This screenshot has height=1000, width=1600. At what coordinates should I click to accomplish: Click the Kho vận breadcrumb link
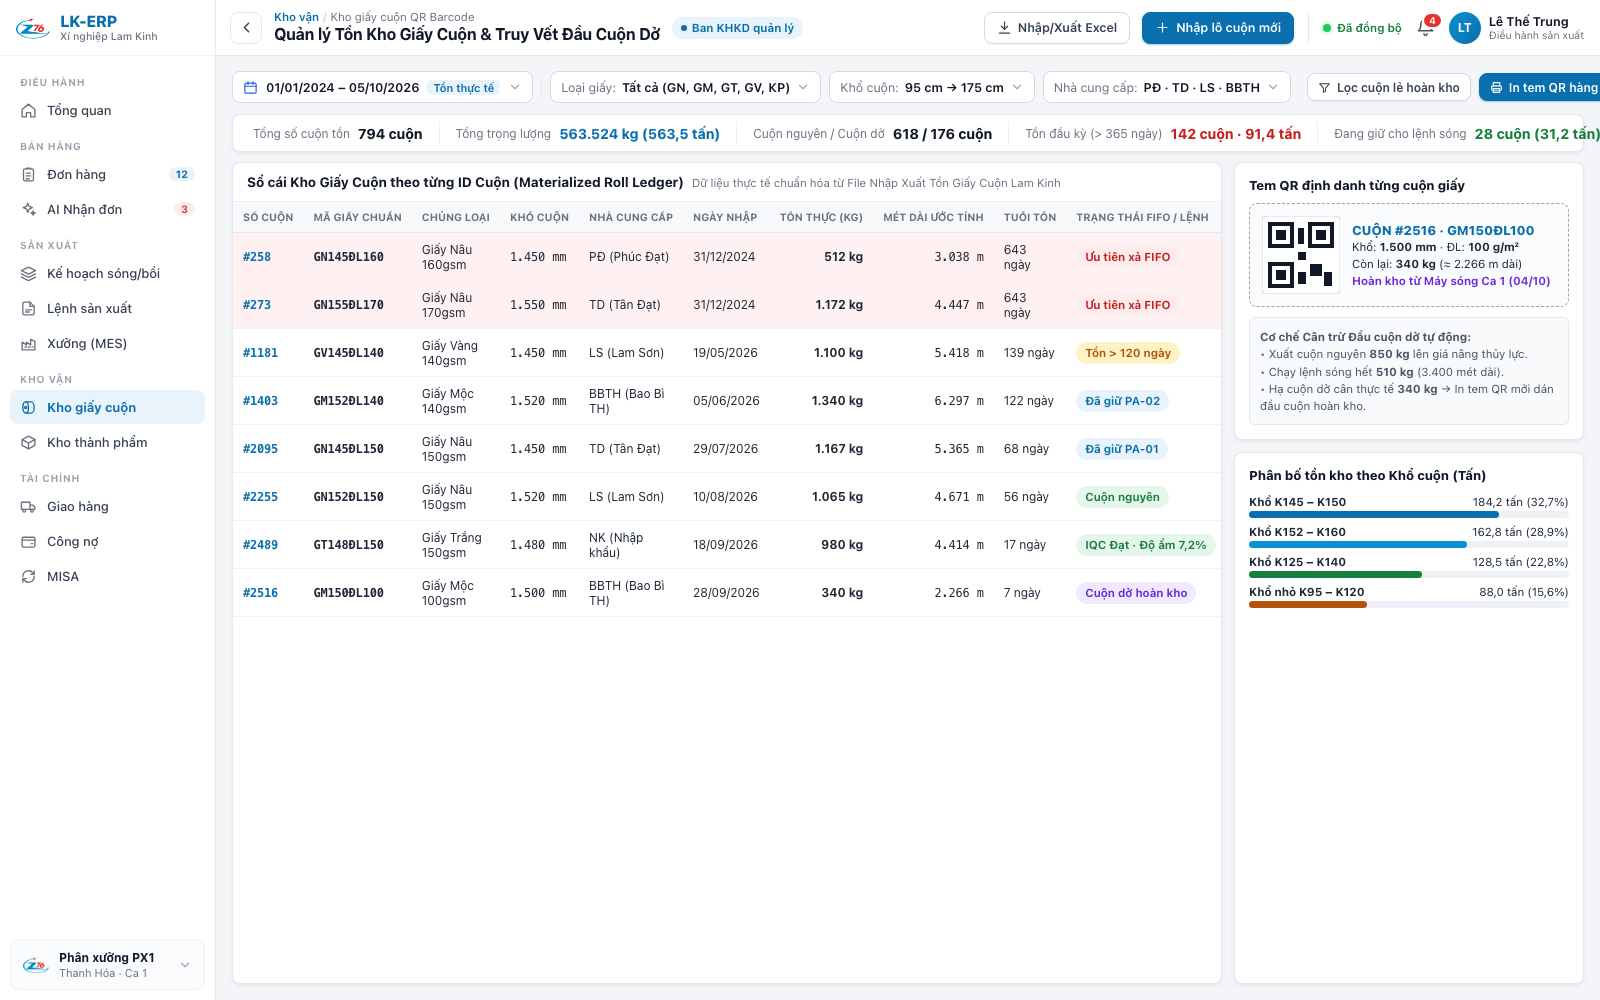297,17
